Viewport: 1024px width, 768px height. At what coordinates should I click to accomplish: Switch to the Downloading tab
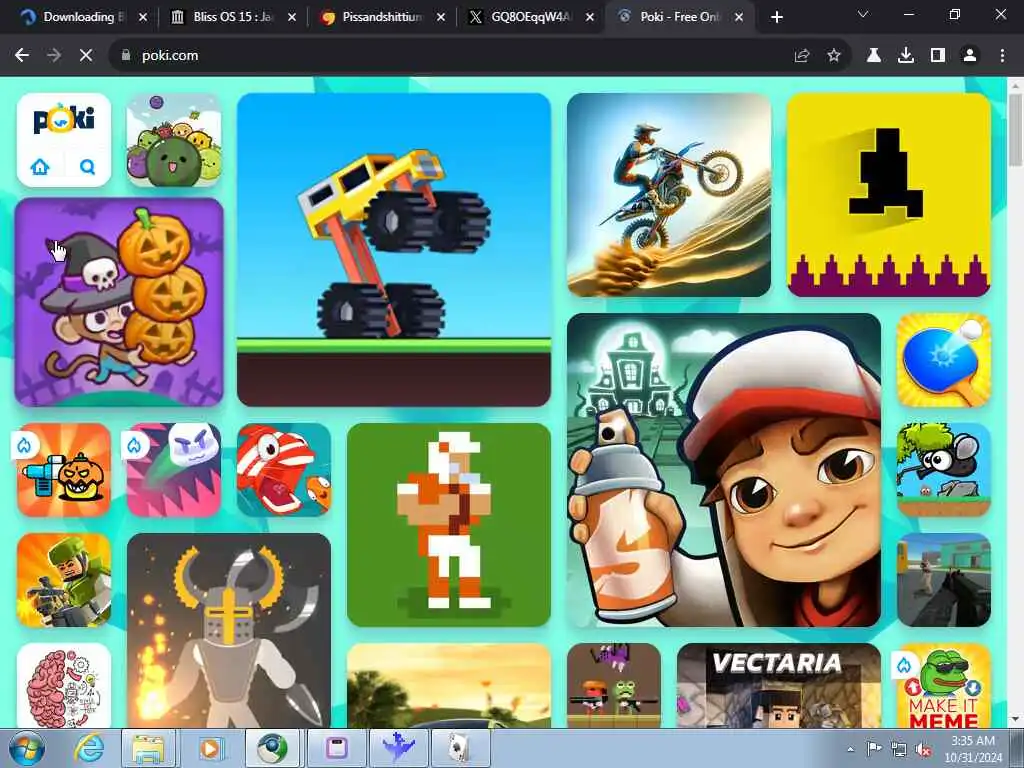coord(84,17)
